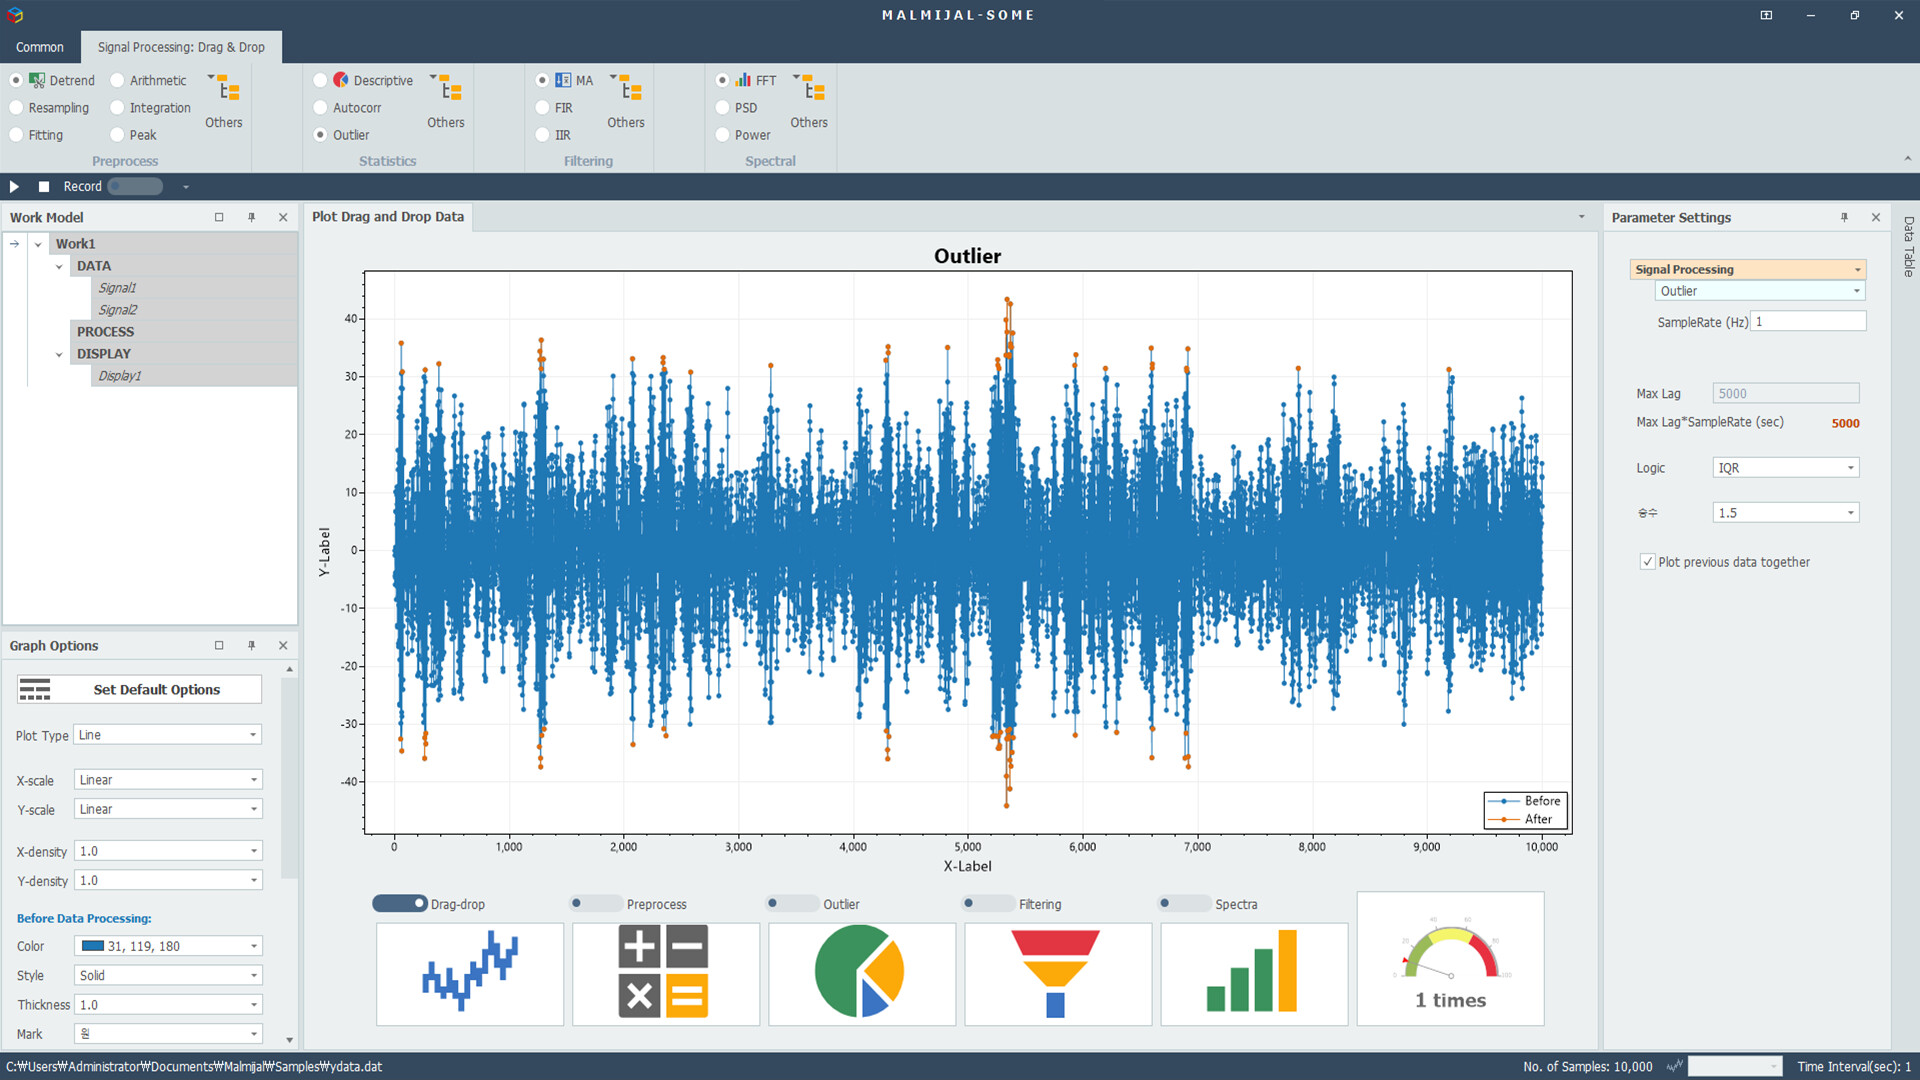Switch to the Common tab
The height and width of the screenshot is (1080, 1920).
[40, 47]
